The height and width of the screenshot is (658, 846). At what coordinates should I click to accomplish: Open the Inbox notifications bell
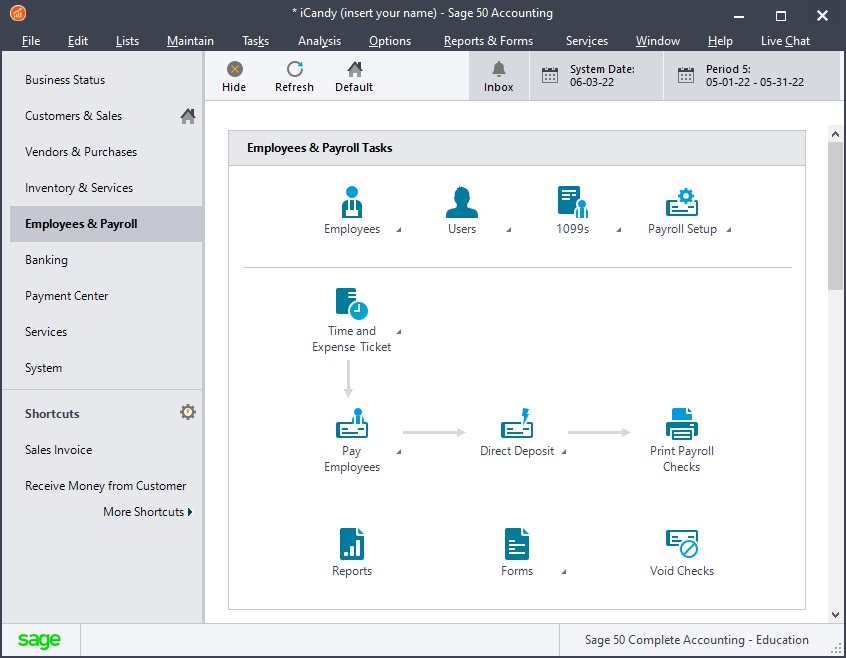coord(499,77)
